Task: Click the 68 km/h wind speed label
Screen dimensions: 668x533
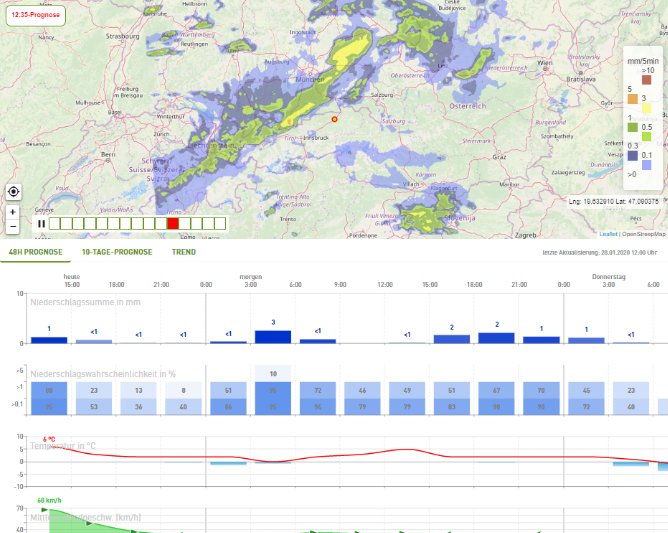Action: point(50,499)
